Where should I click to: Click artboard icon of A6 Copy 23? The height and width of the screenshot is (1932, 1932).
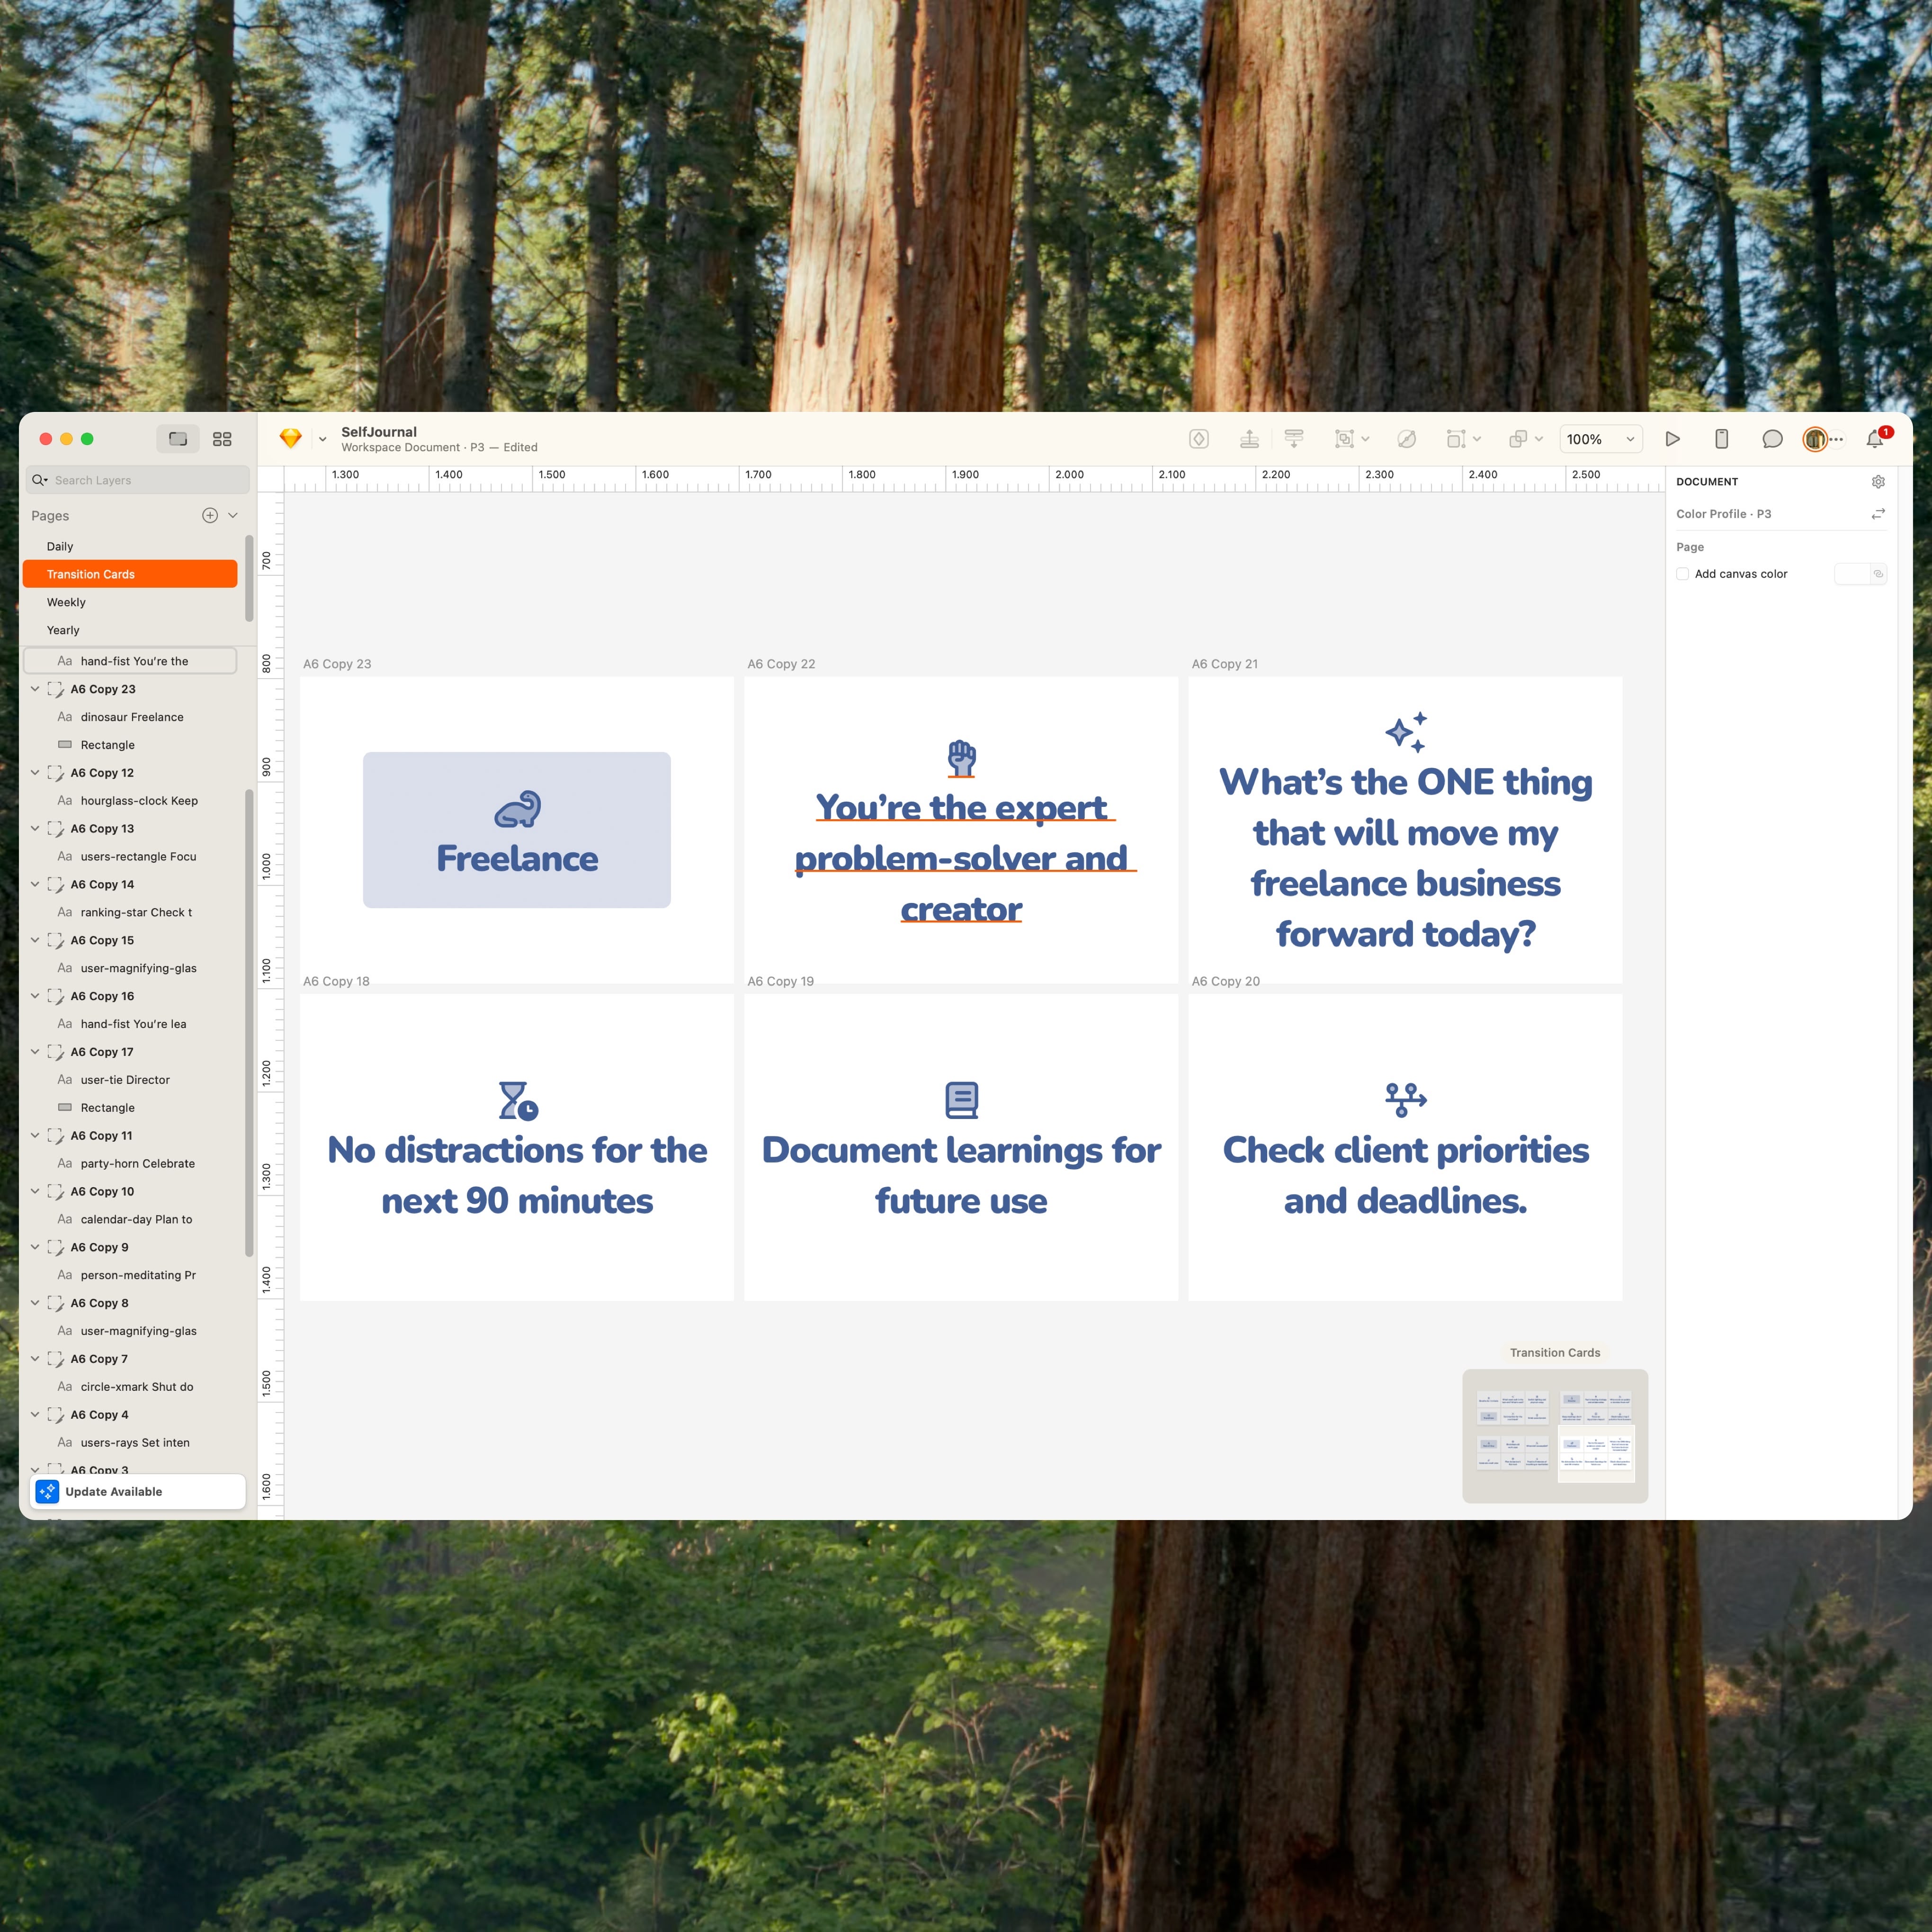[55, 689]
